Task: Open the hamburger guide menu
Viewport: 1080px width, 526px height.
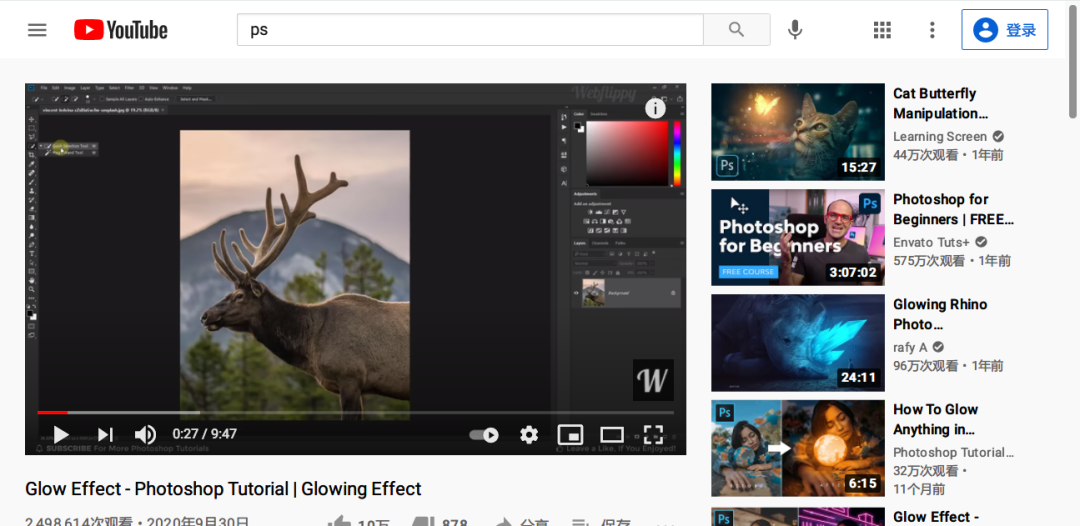Action: [x=37, y=30]
